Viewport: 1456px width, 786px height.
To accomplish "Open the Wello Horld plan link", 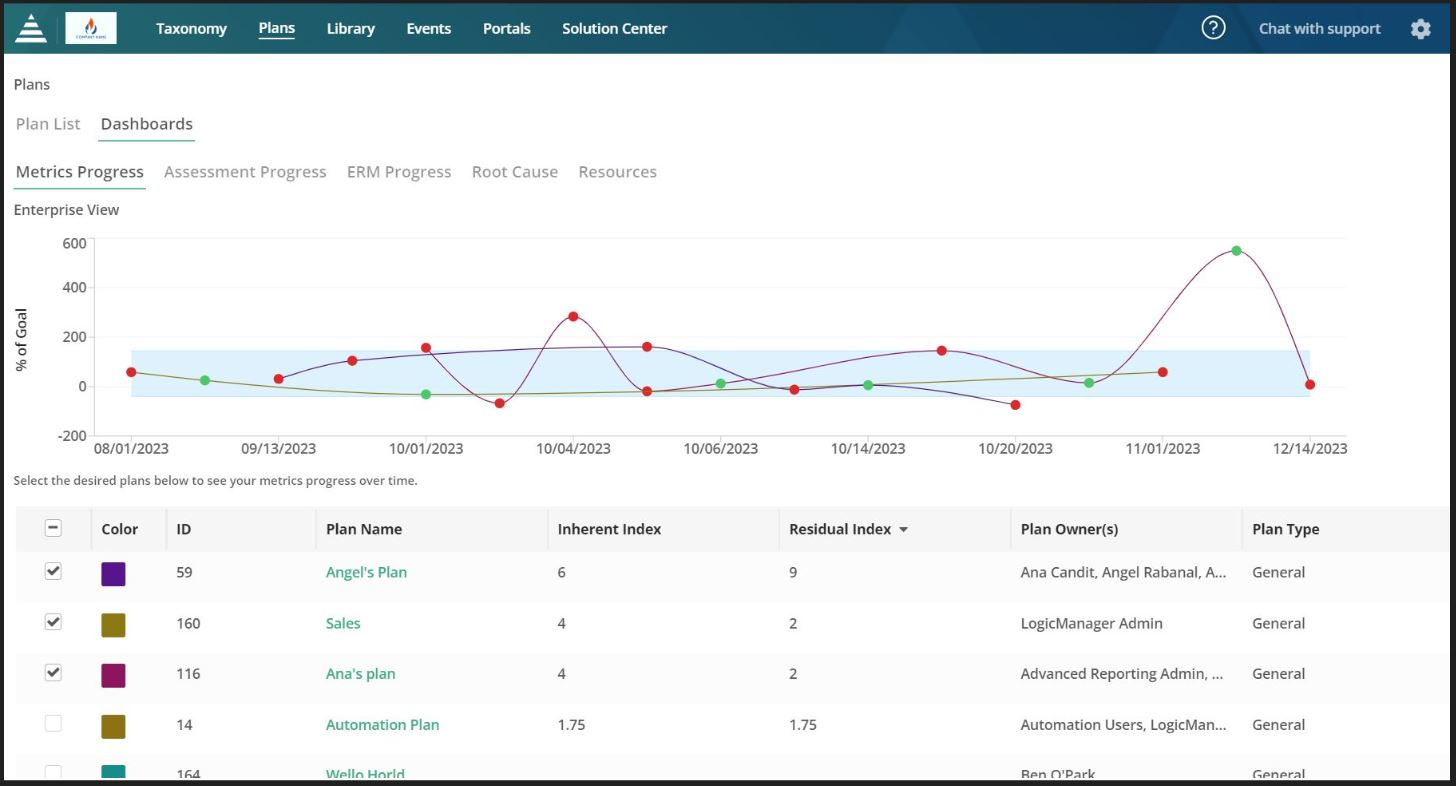I will [365, 774].
